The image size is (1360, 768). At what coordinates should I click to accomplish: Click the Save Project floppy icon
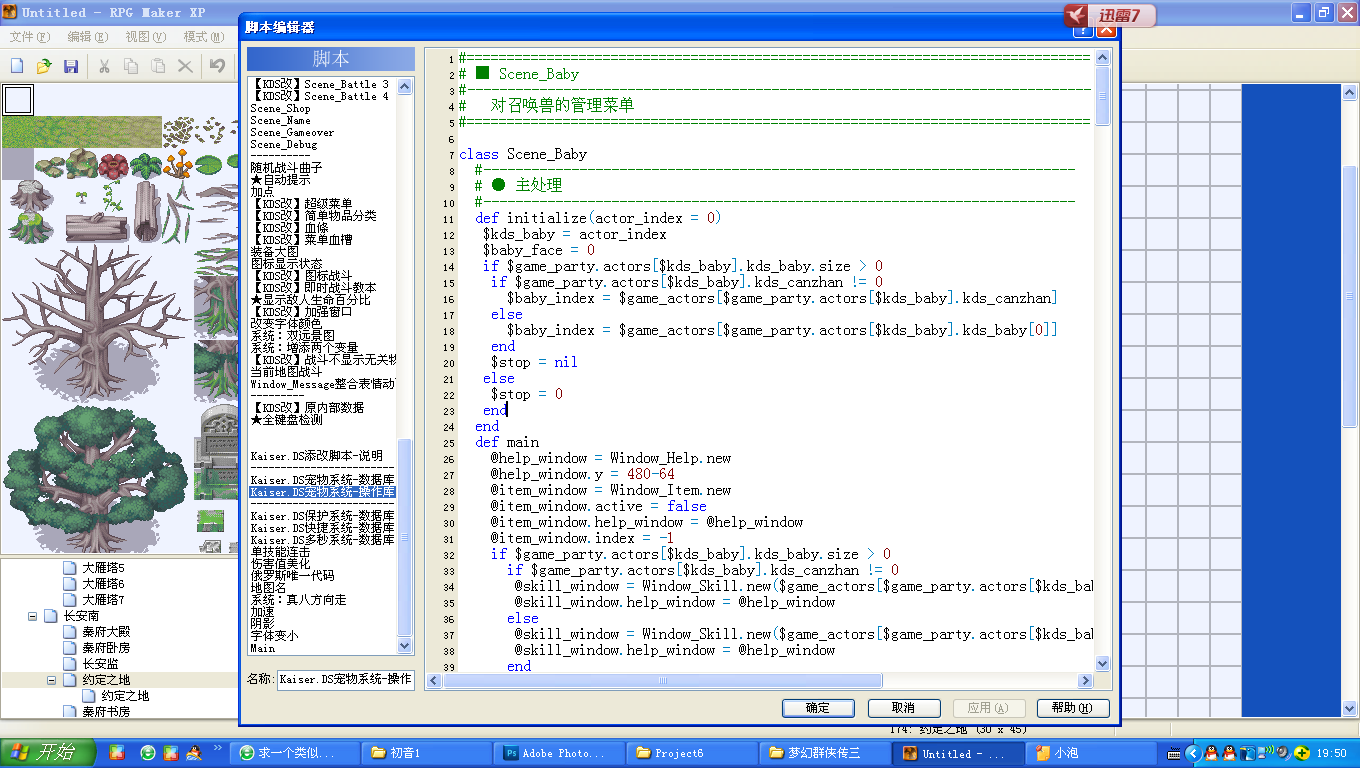tap(71, 66)
